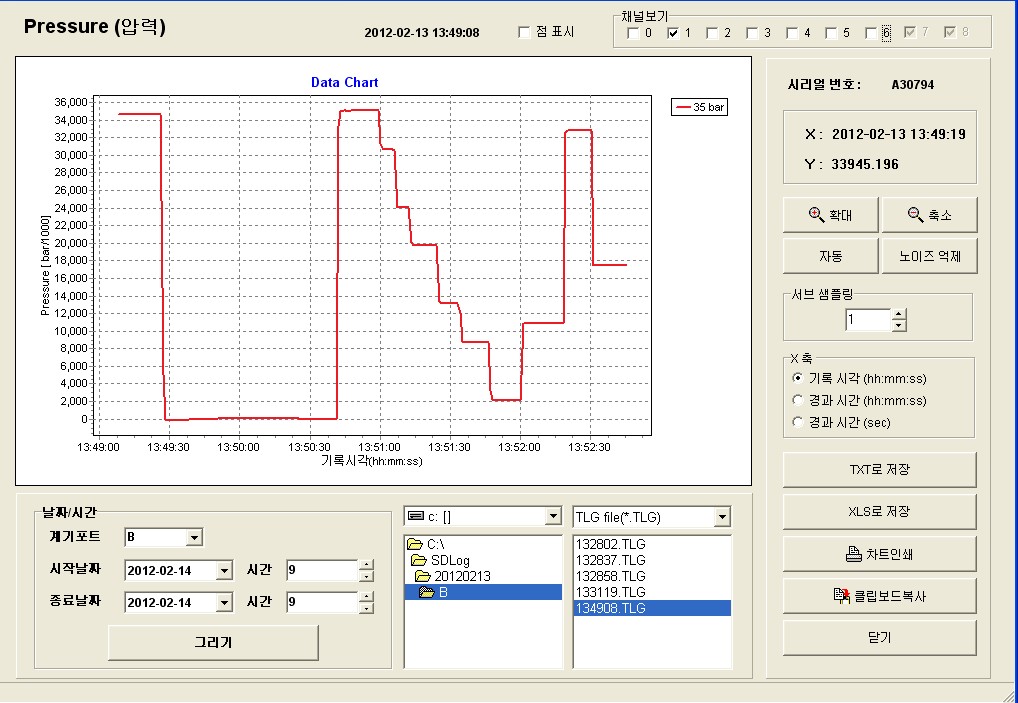
Task: Click the serial number A30794
Action: (913, 84)
